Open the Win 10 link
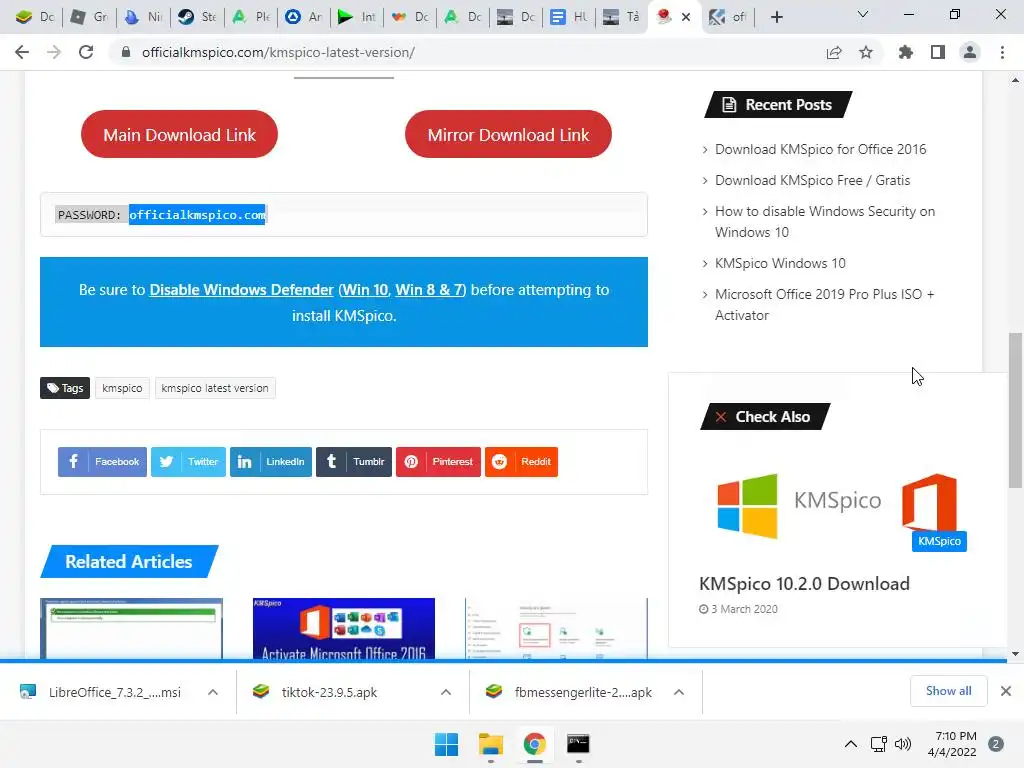 coord(365,290)
